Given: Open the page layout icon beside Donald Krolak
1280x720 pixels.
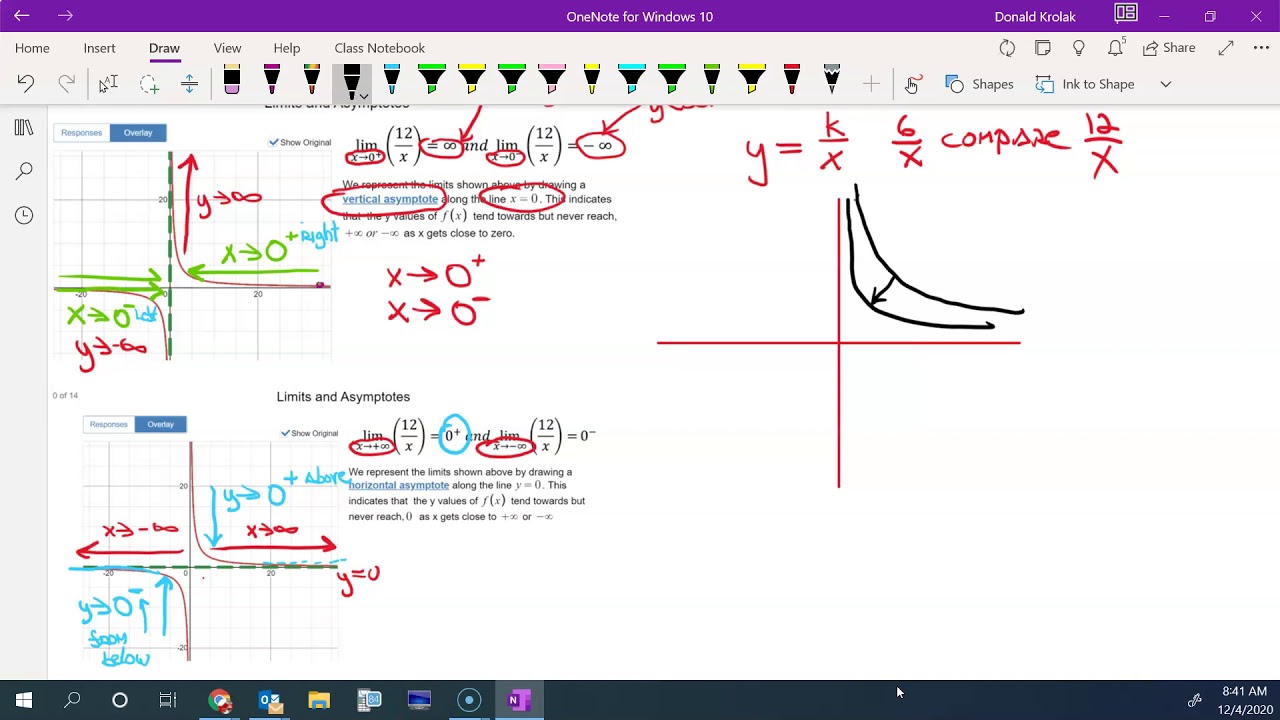Looking at the screenshot, I should tap(1126, 14).
